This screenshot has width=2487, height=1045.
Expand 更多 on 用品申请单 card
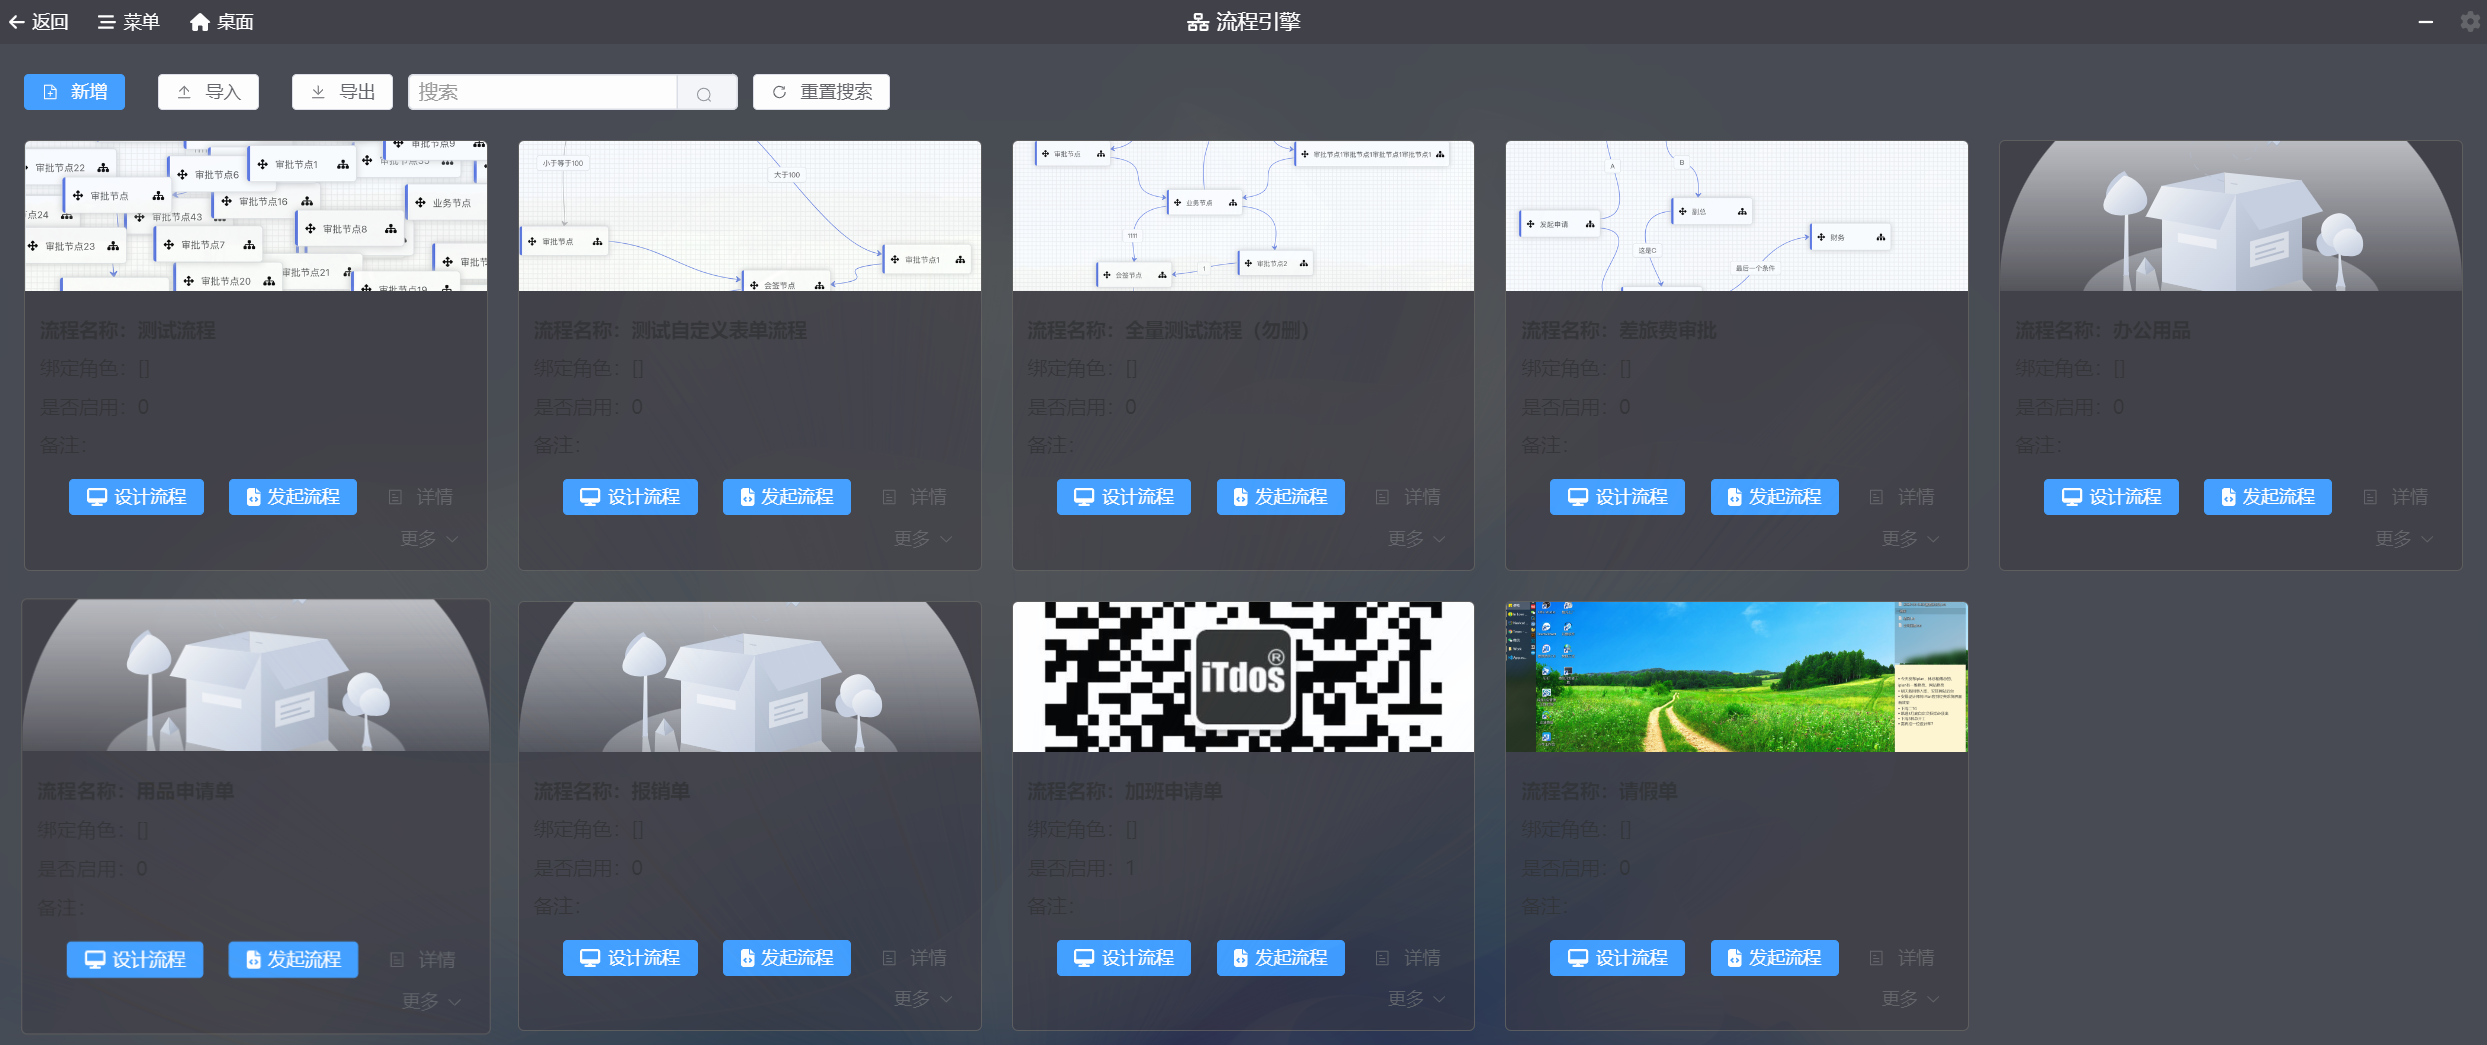tap(431, 1001)
